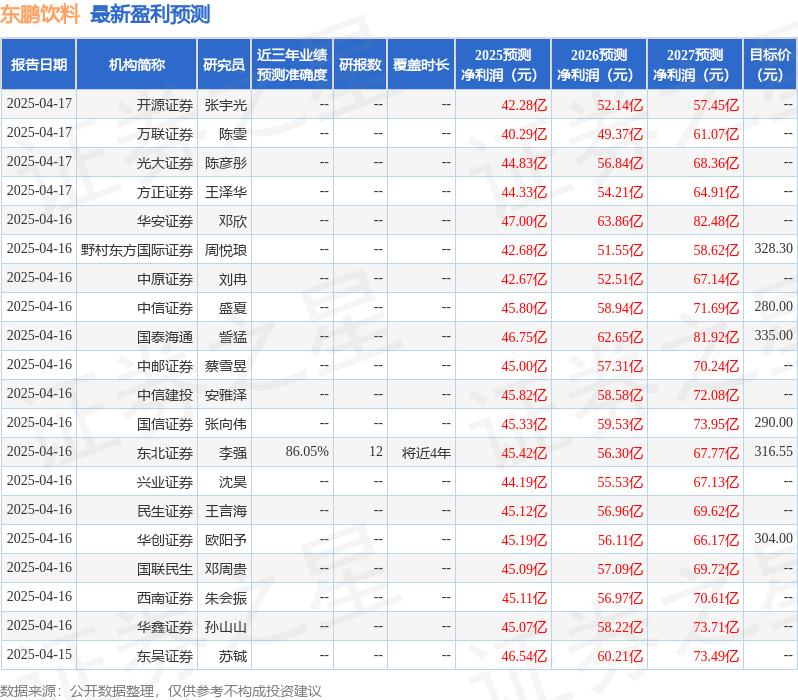Click the 目标价 column header

pos(770,65)
